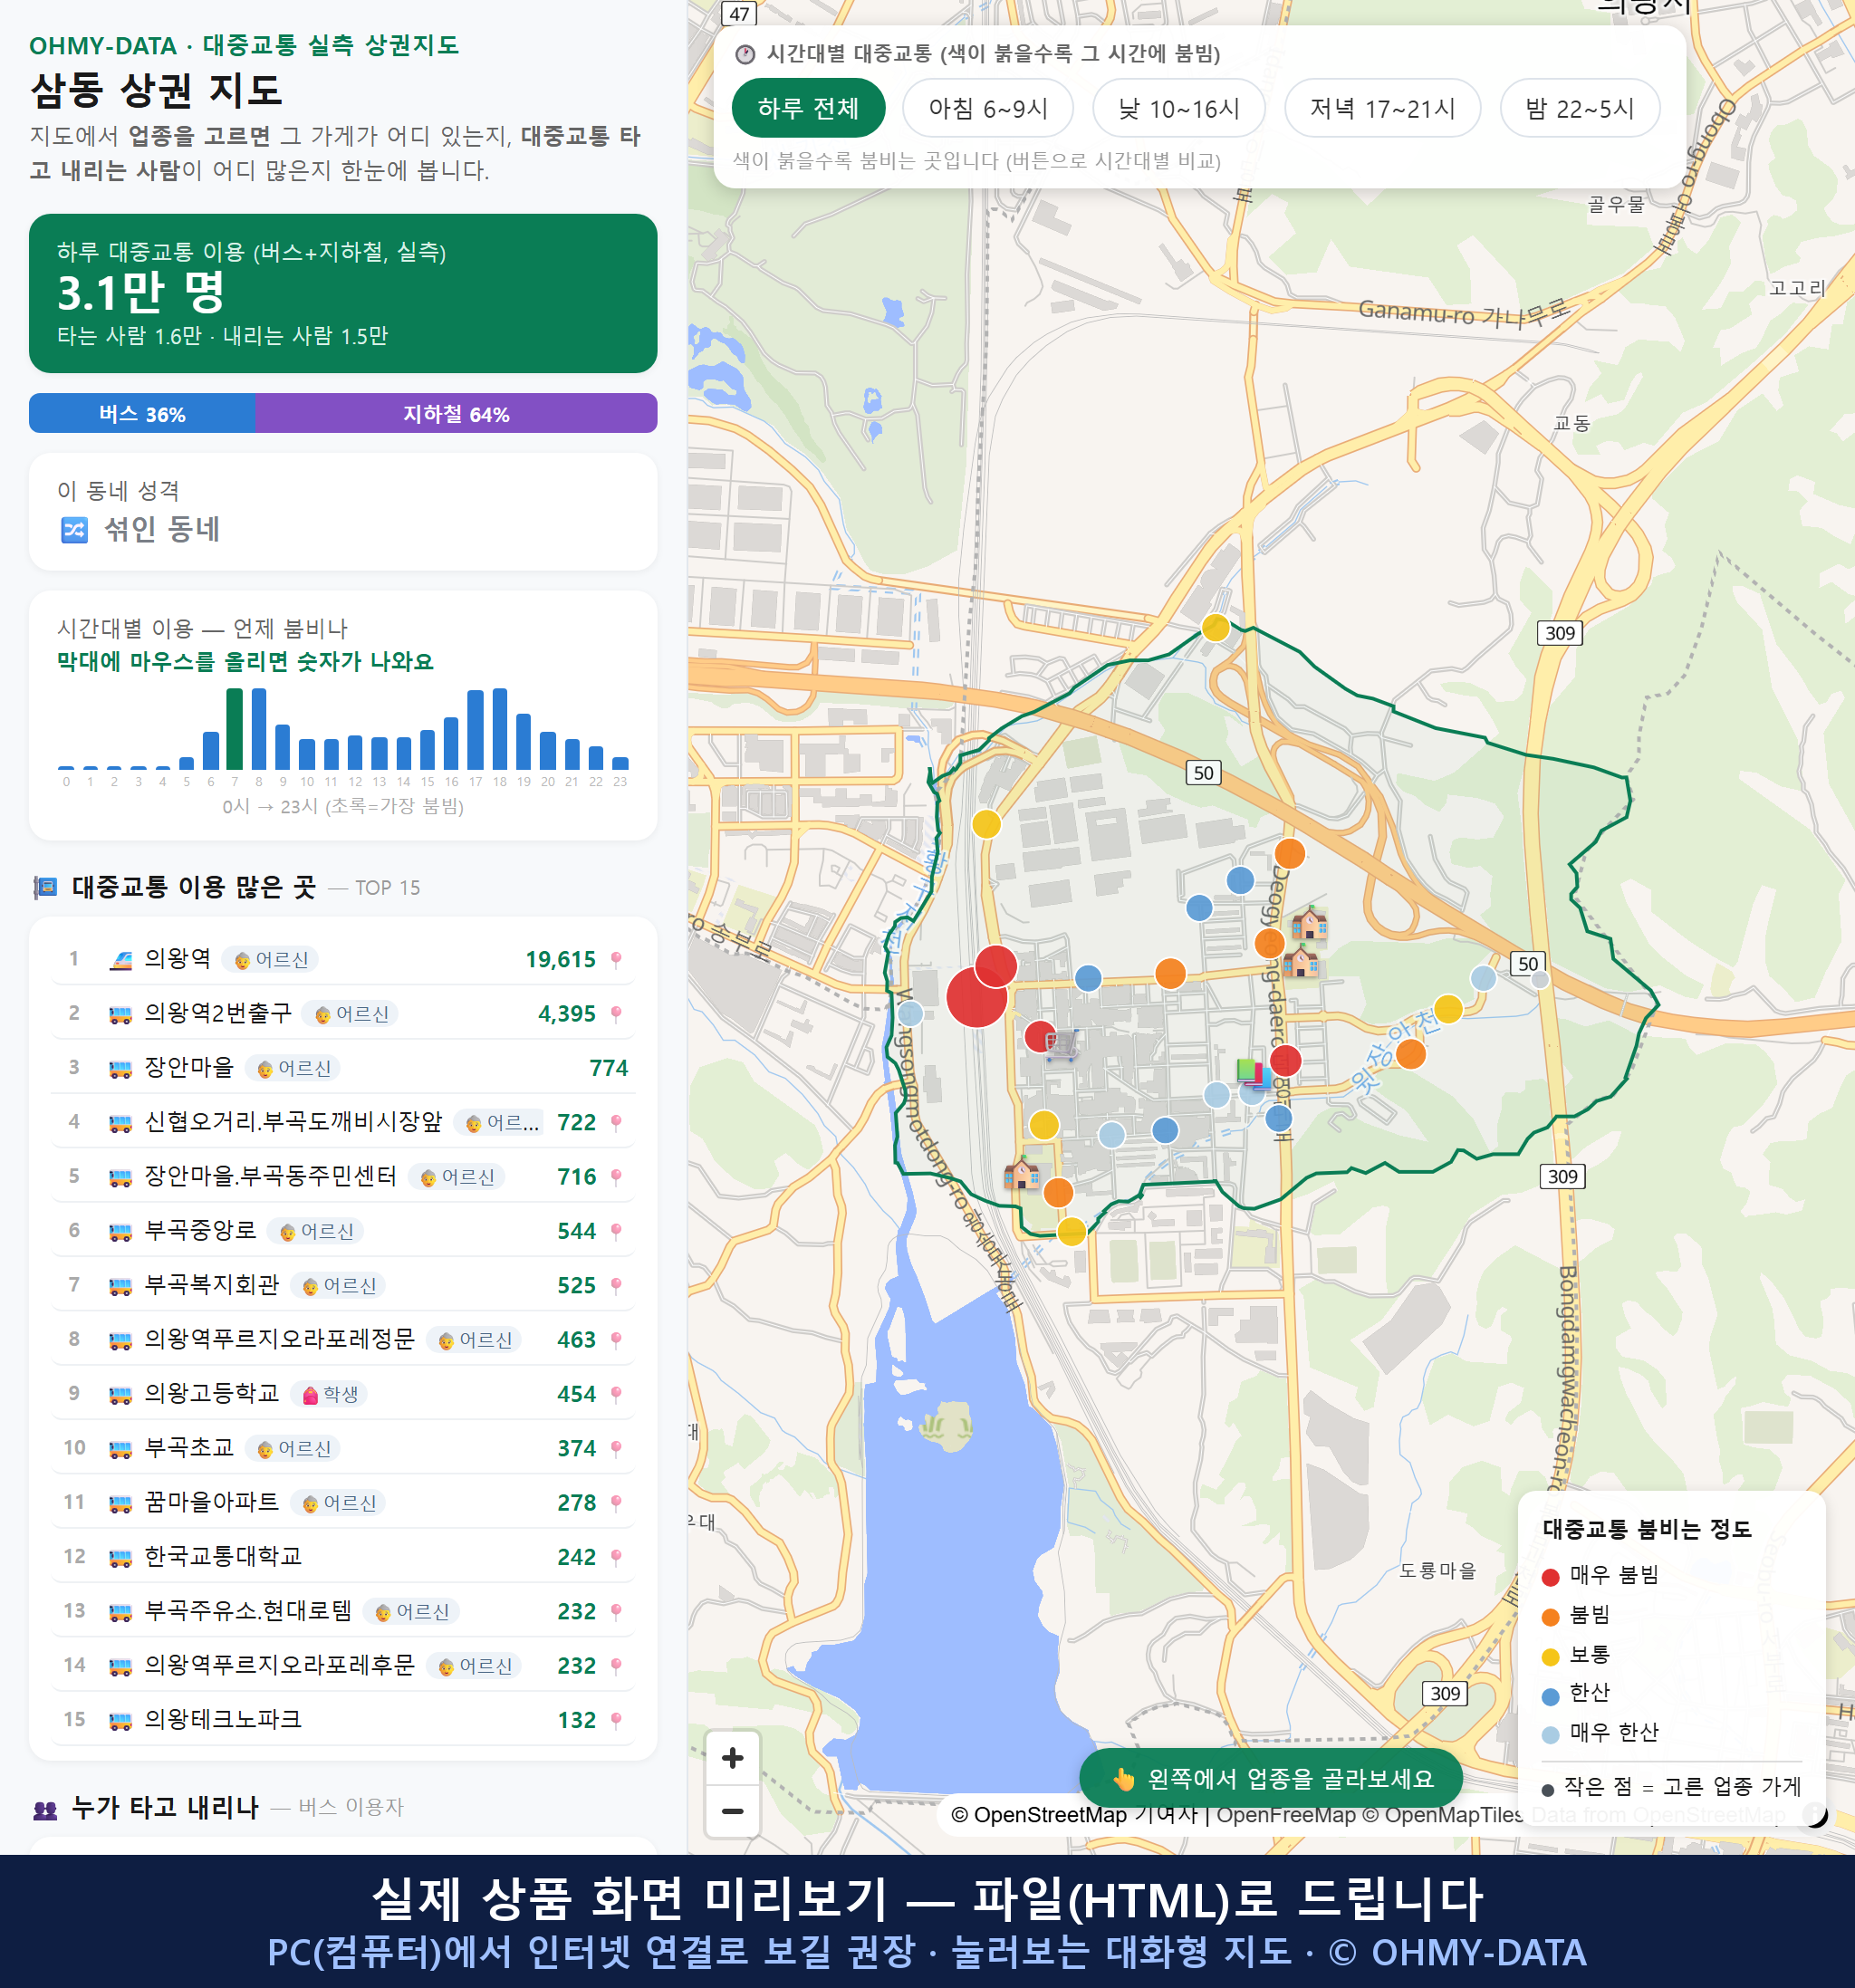Select the 부곡주유소.현대로템 list row
This screenshot has height=1988, width=1855.
(343, 1612)
